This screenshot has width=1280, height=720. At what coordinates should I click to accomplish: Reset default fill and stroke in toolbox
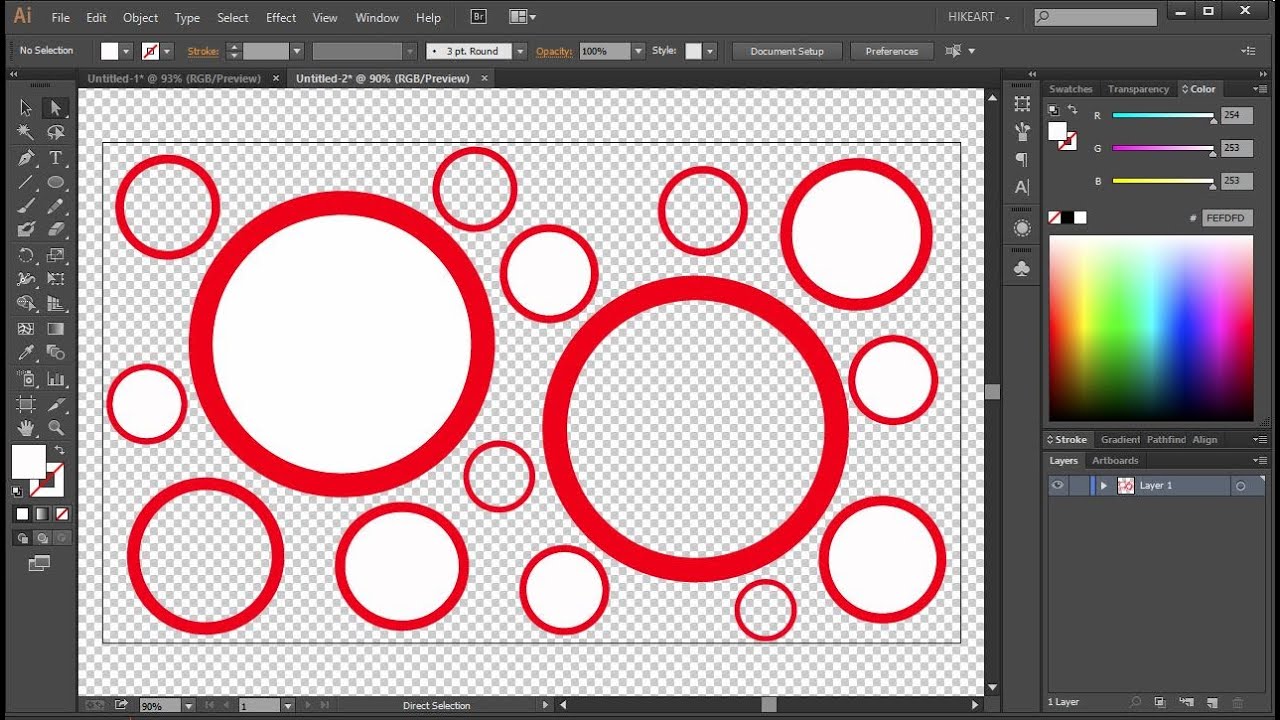pos(17,491)
